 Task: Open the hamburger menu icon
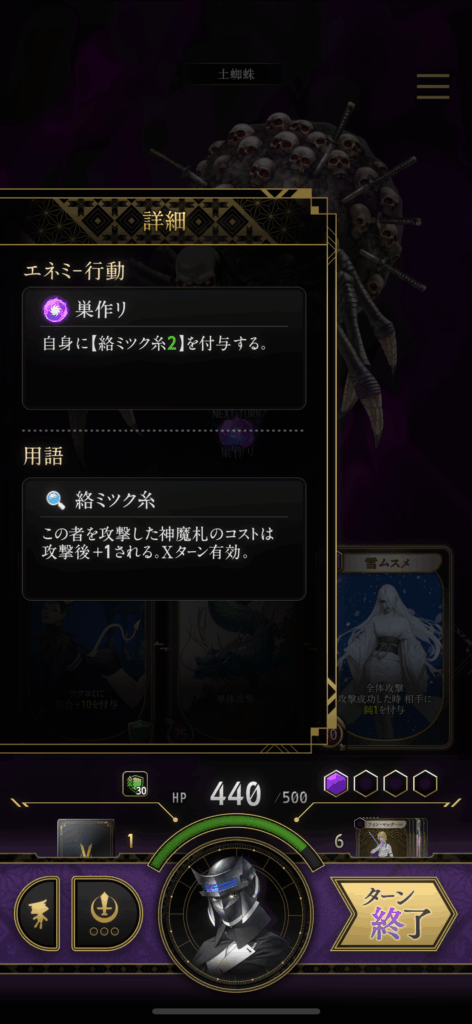tap(433, 86)
